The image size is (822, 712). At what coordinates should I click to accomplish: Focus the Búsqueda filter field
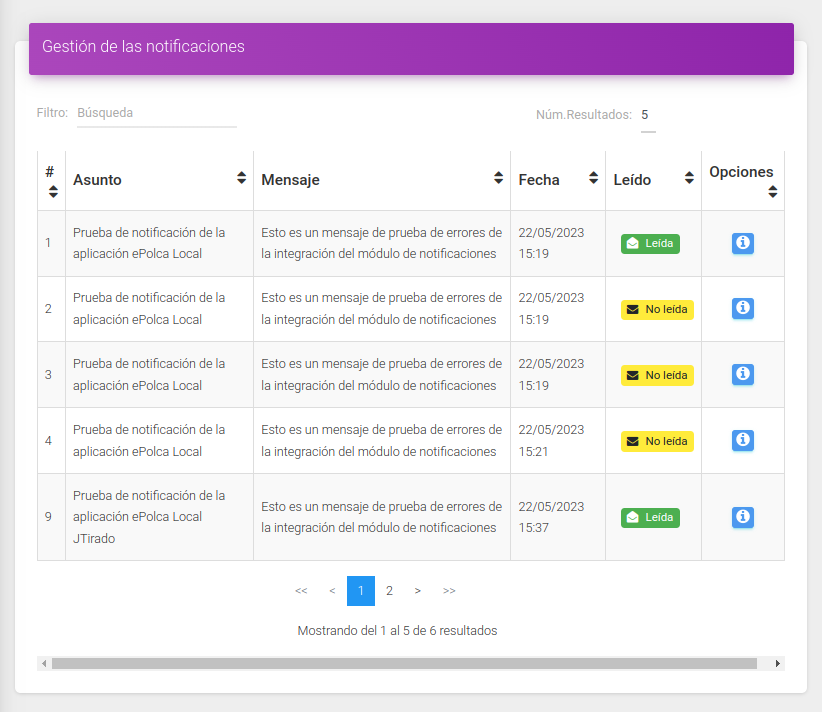(157, 113)
